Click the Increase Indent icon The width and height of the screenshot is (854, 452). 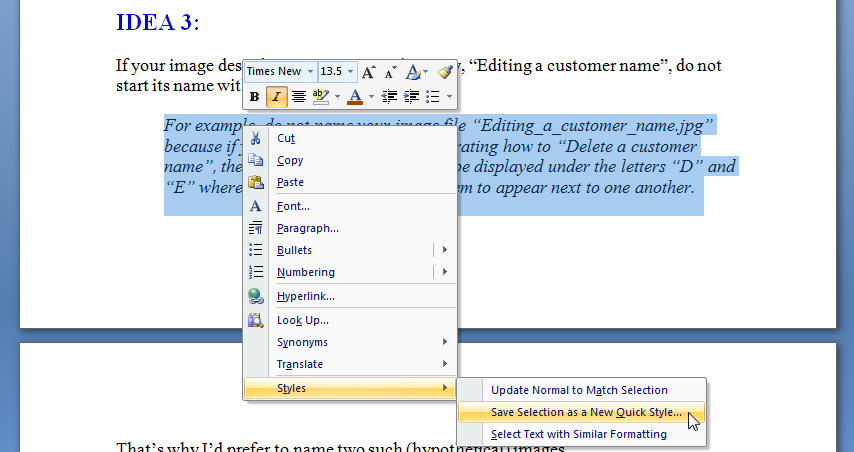[x=411, y=97]
